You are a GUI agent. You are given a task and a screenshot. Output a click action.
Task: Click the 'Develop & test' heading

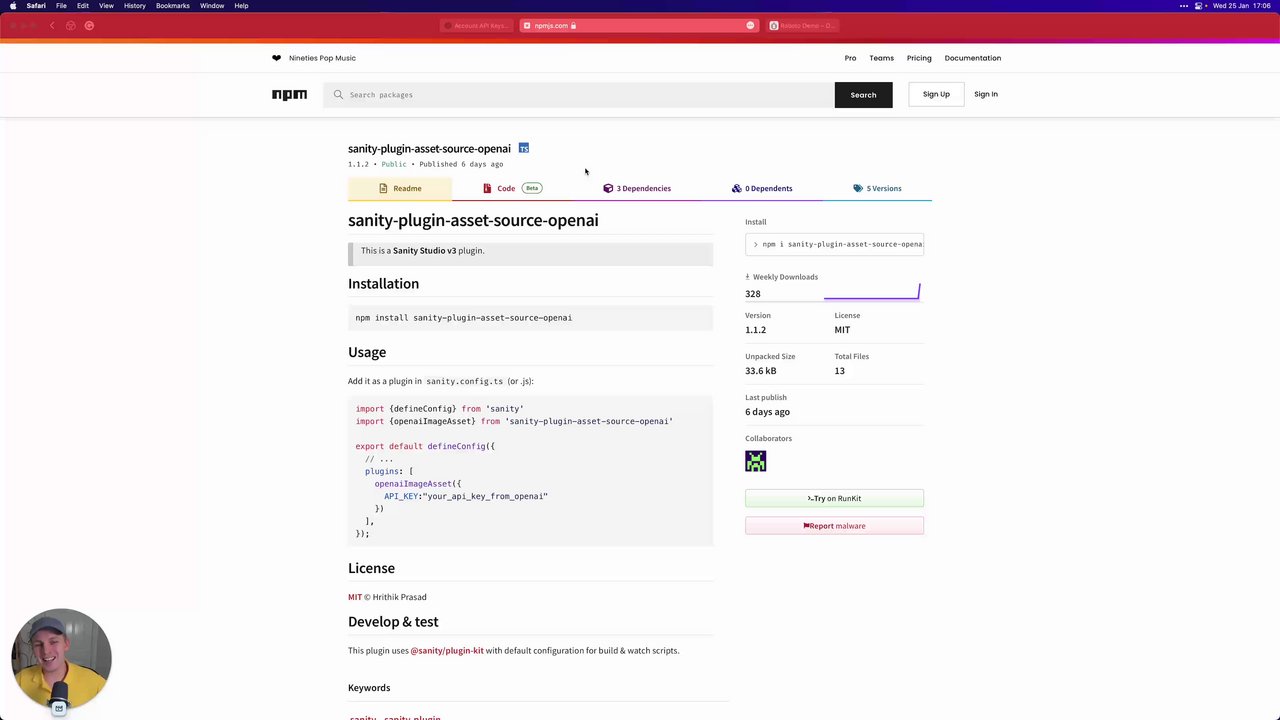click(x=393, y=622)
